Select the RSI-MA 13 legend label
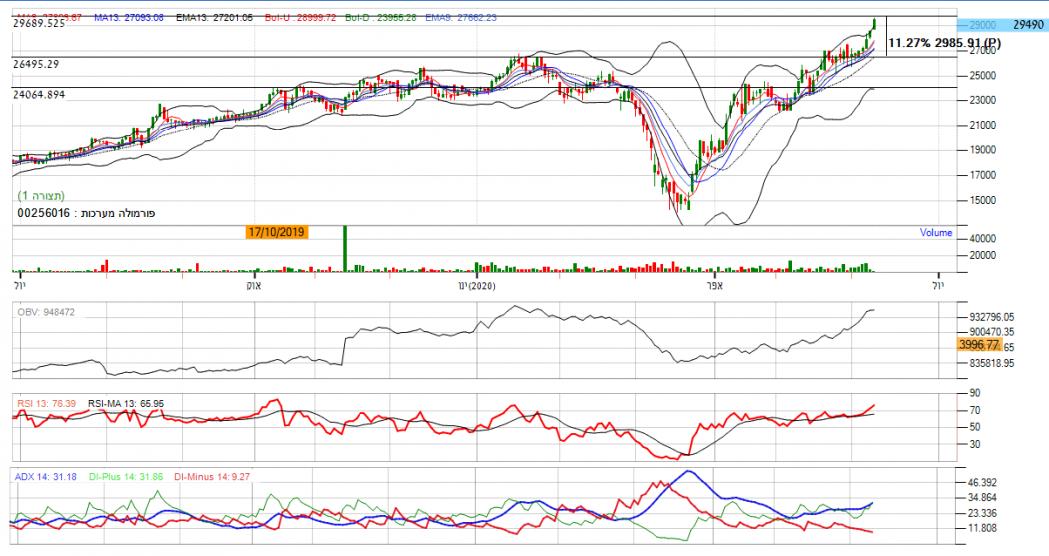 tap(125, 402)
